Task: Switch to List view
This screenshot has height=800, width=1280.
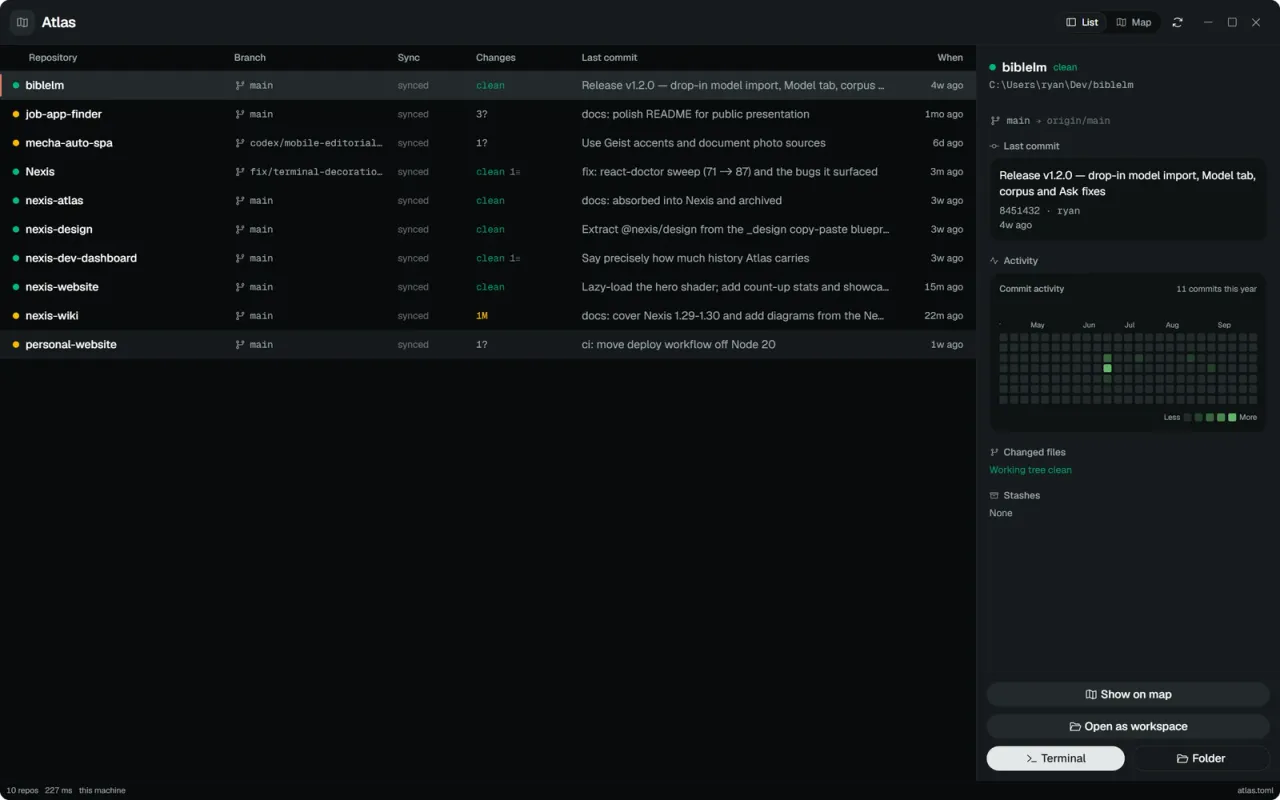Action: point(1082,22)
